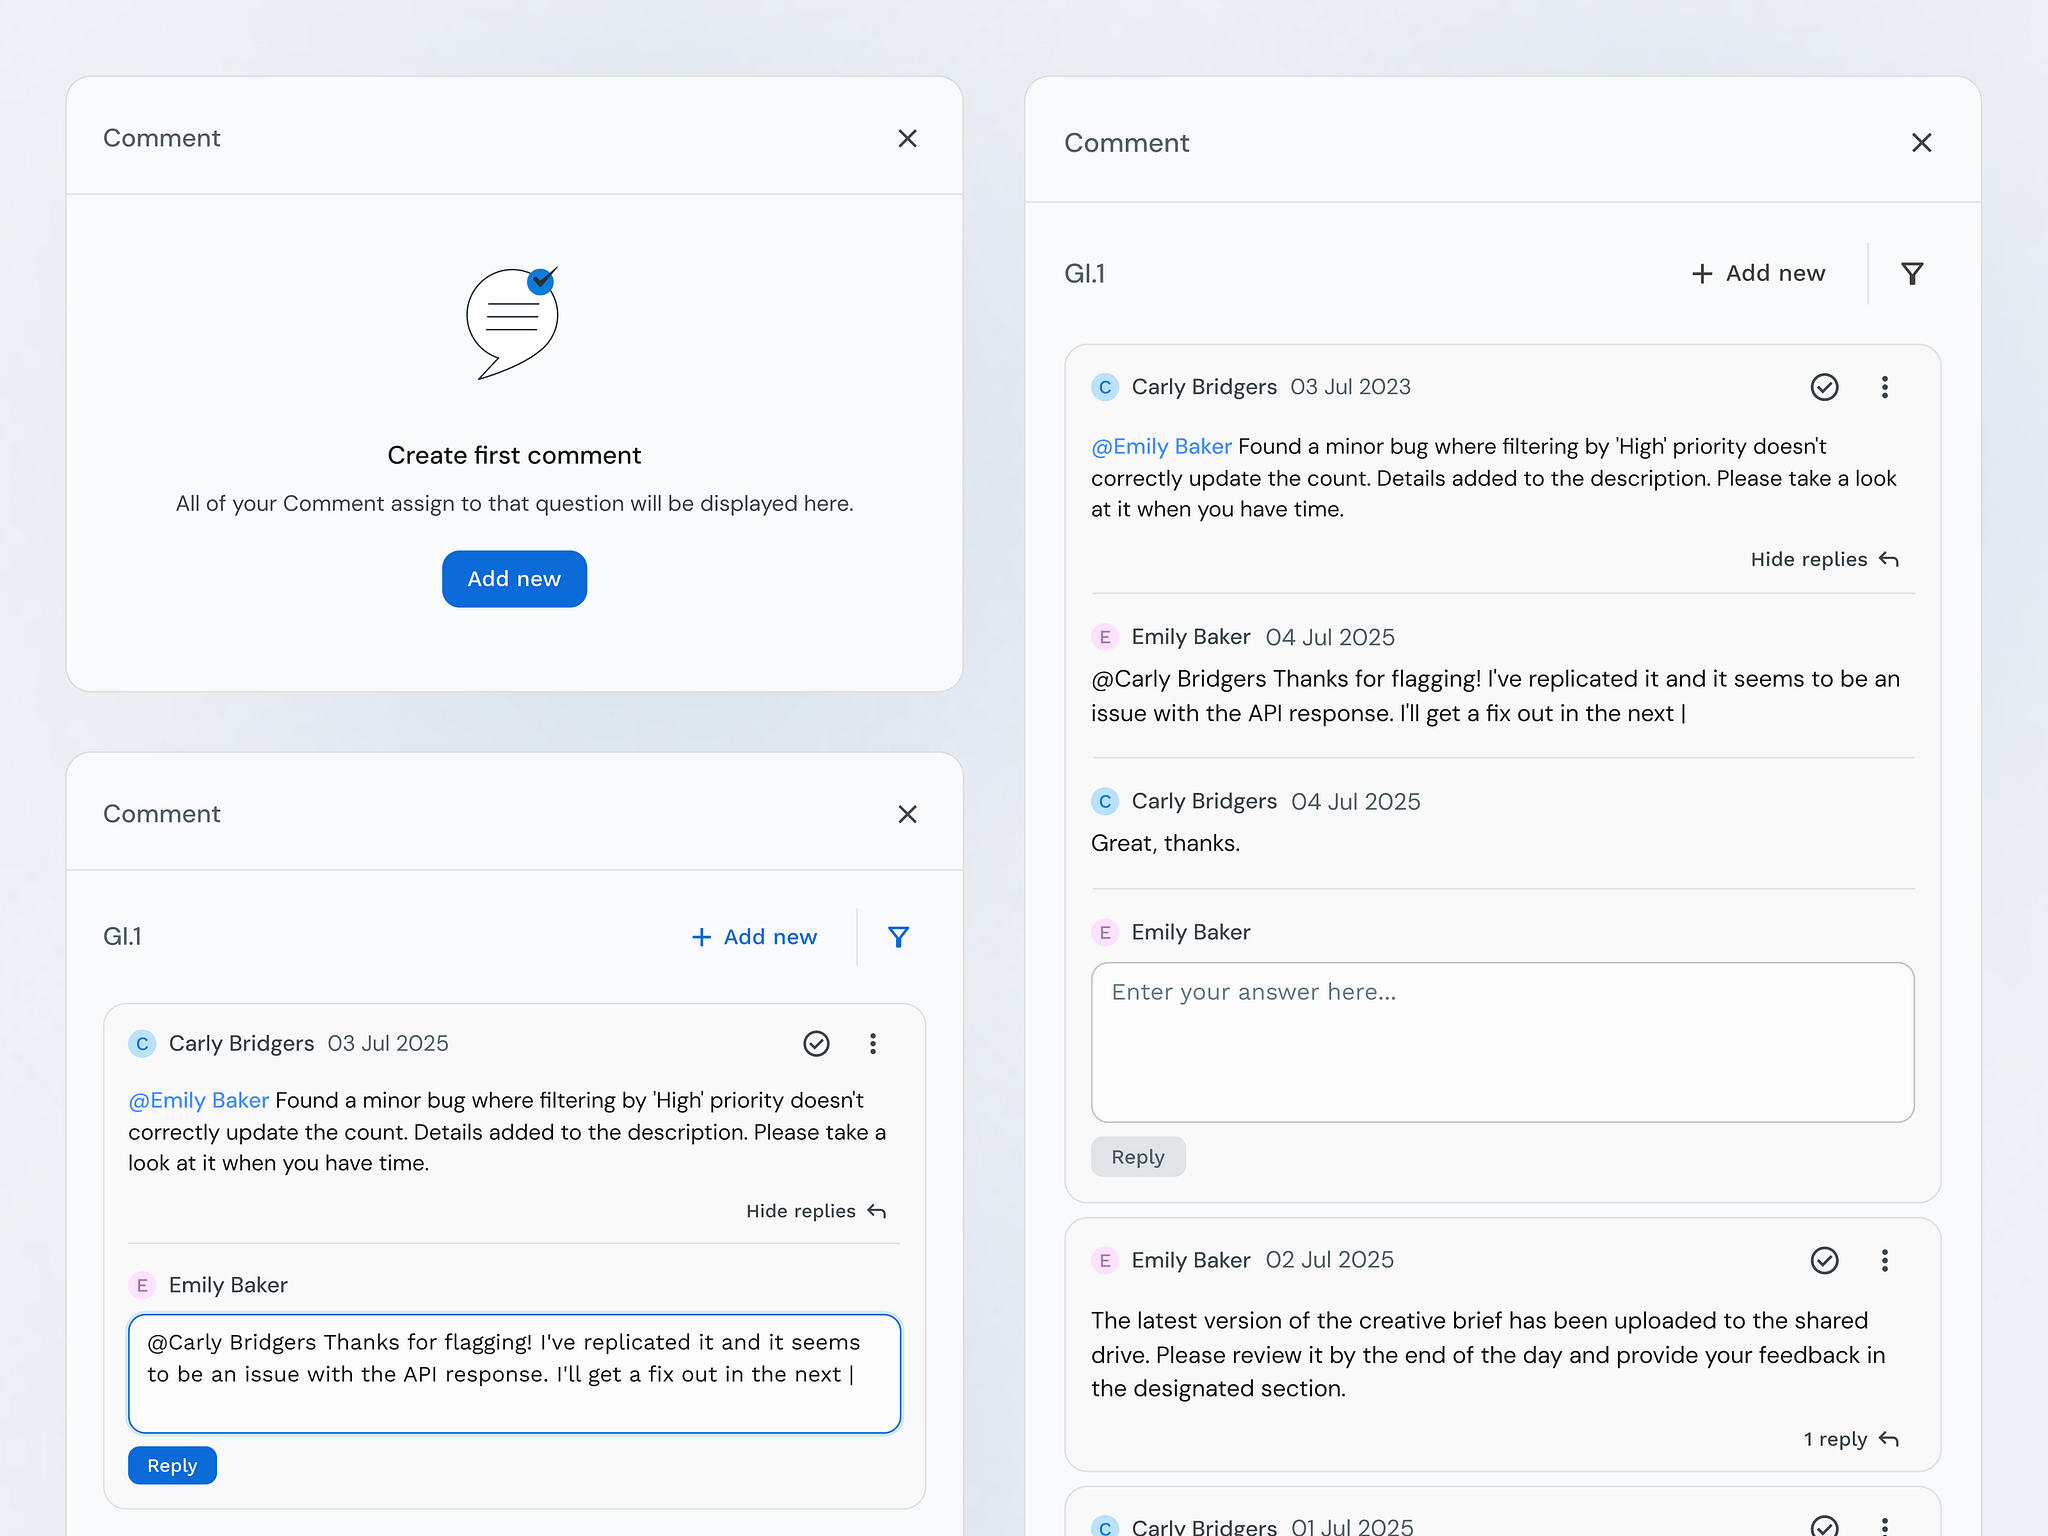This screenshot has height=1536, width=2048.
Task: Close the right Comment panel
Action: pyautogui.click(x=1921, y=143)
